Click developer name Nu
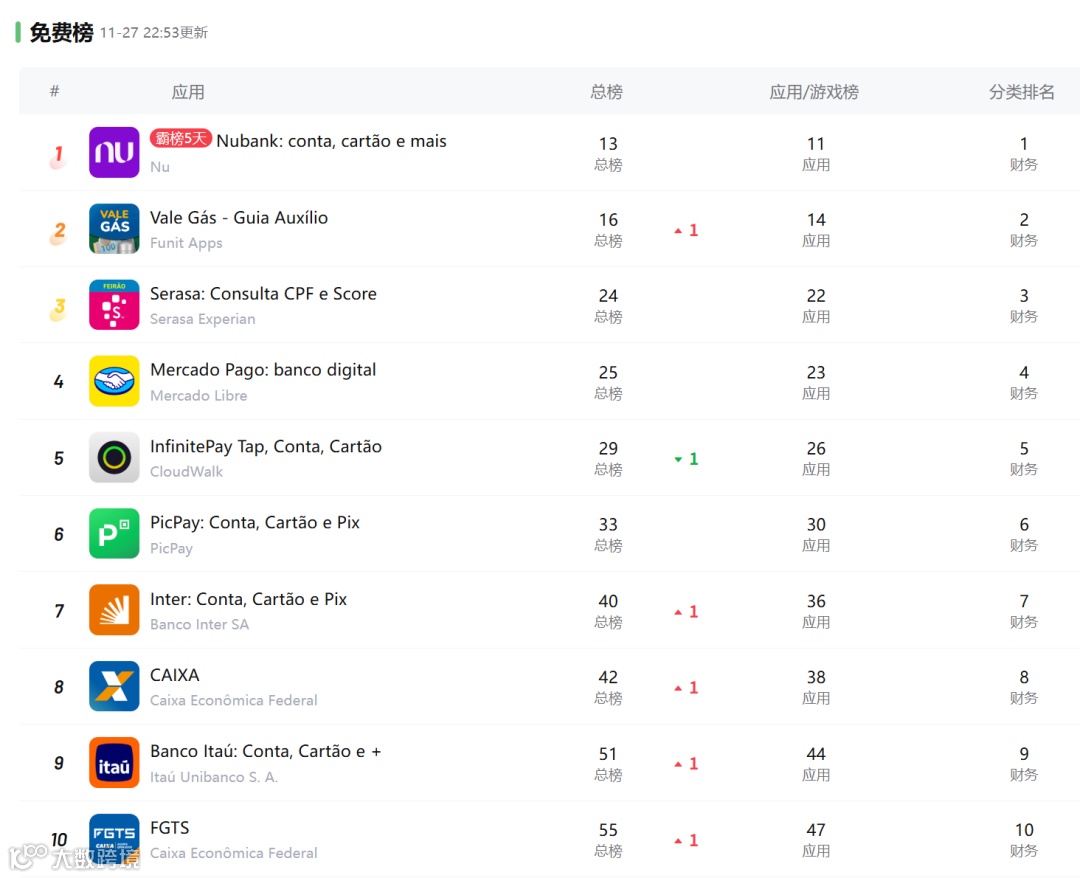Screen dimensions: 1080x878 click(160, 167)
